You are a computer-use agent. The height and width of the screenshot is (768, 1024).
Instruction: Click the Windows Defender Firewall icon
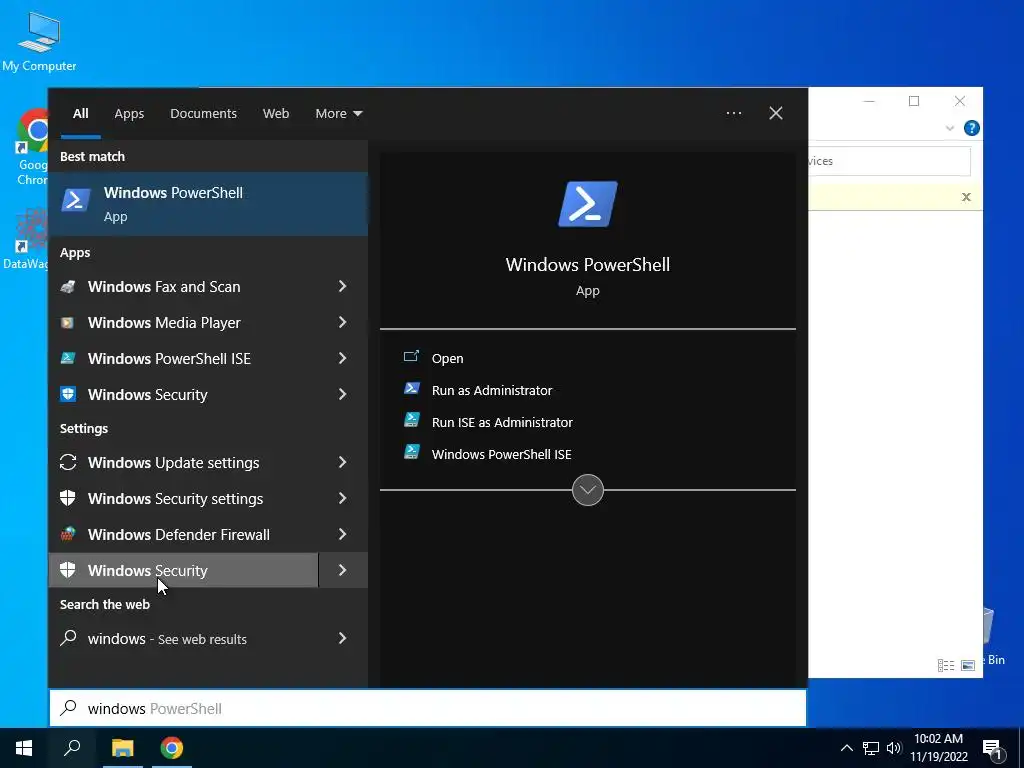(x=68, y=534)
